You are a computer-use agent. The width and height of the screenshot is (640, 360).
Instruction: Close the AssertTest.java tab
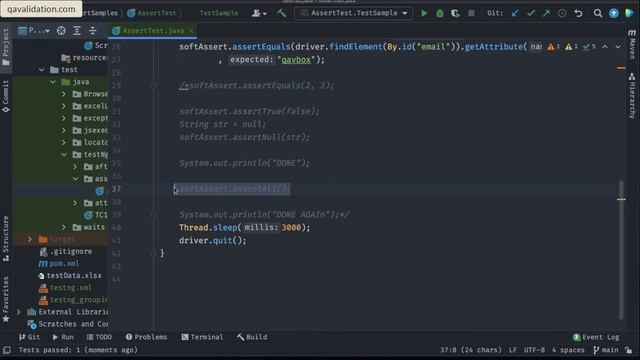[x=191, y=31]
